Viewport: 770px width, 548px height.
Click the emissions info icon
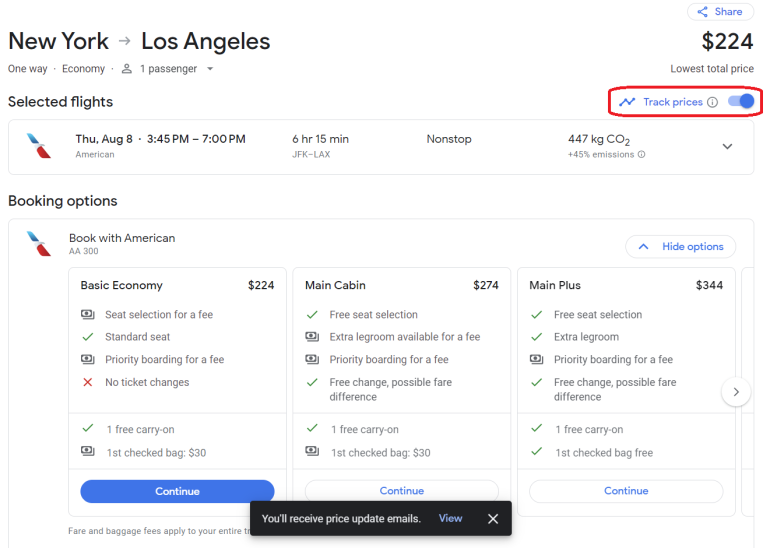[x=641, y=155]
